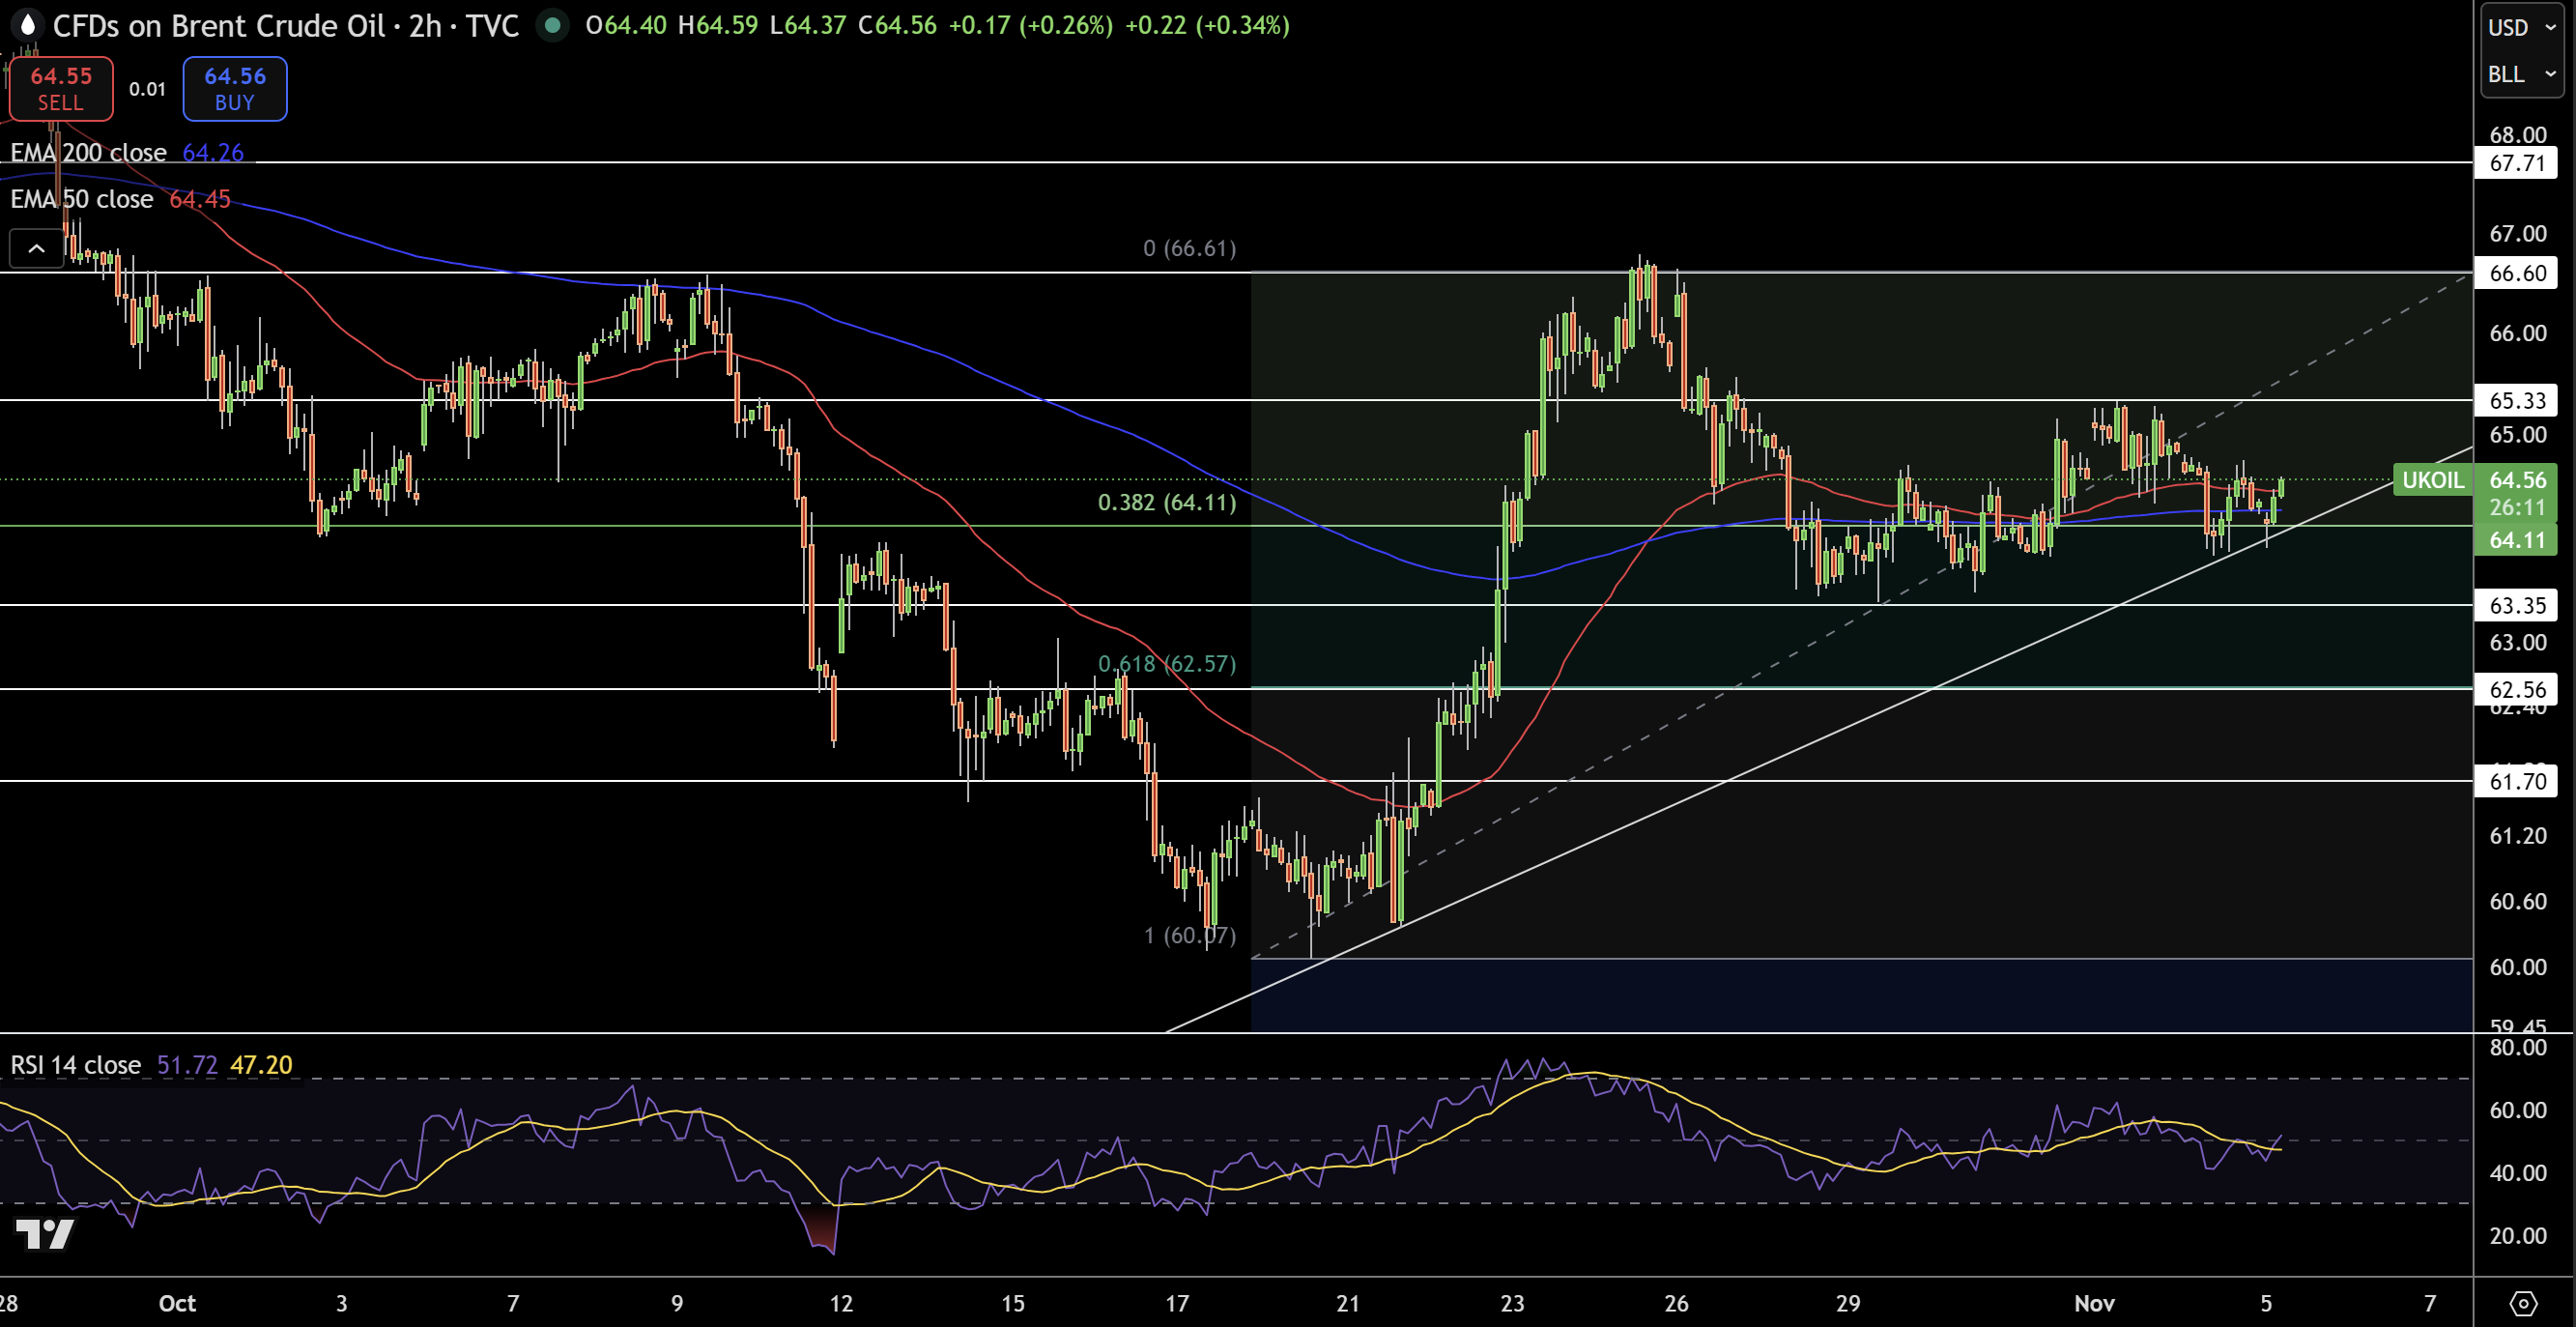Collapse the indicator legend with the chevron button
This screenshot has height=1327, width=2576.
pyautogui.click(x=36, y=248)
